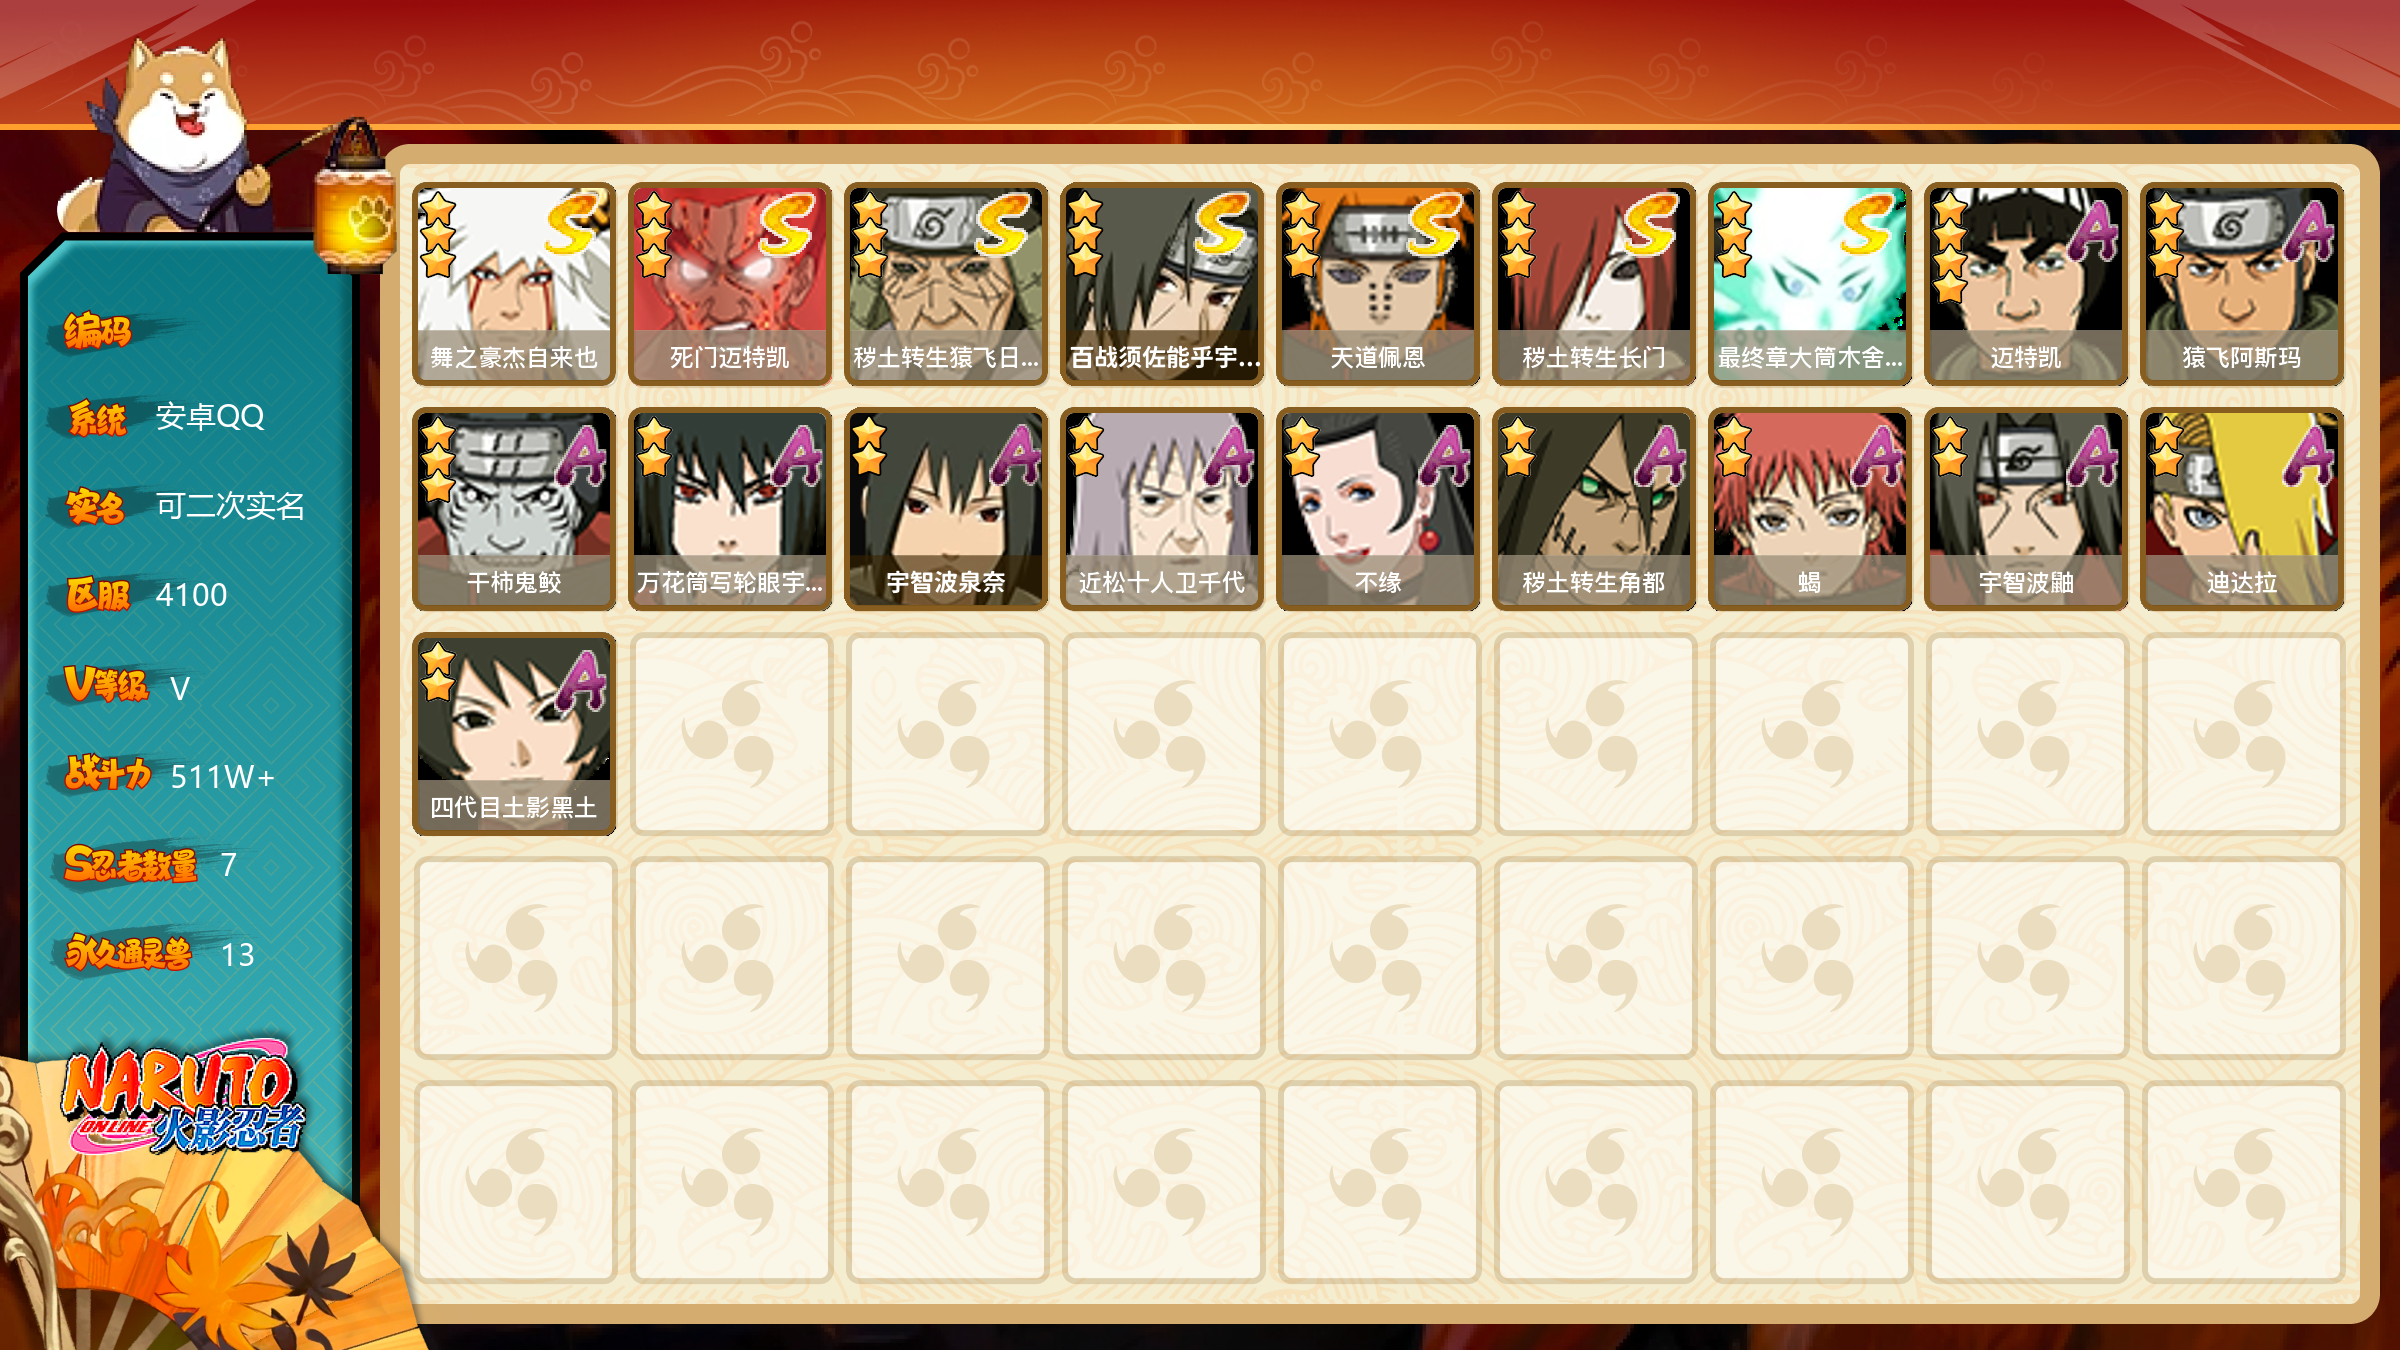Click the paw-print lantern icon
Screen dimensions: 2400x1350
pos(355,198)
